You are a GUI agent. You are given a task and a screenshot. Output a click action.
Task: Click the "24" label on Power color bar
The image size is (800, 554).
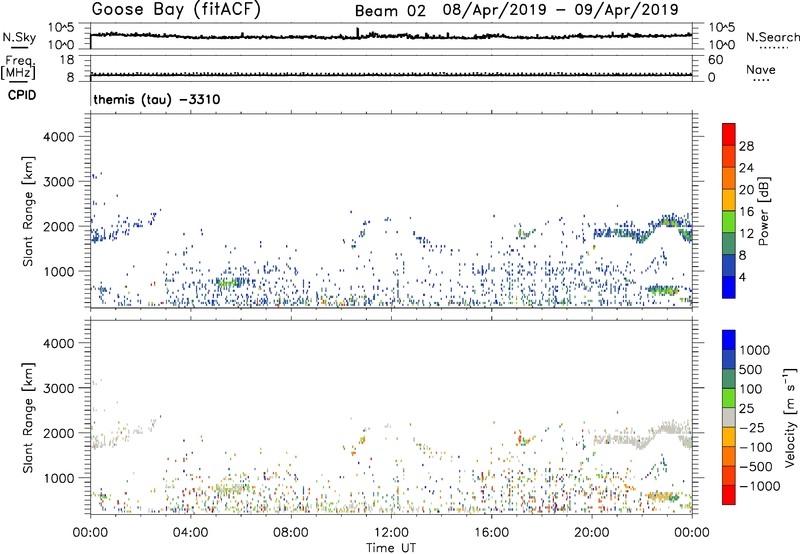(746, 168)
